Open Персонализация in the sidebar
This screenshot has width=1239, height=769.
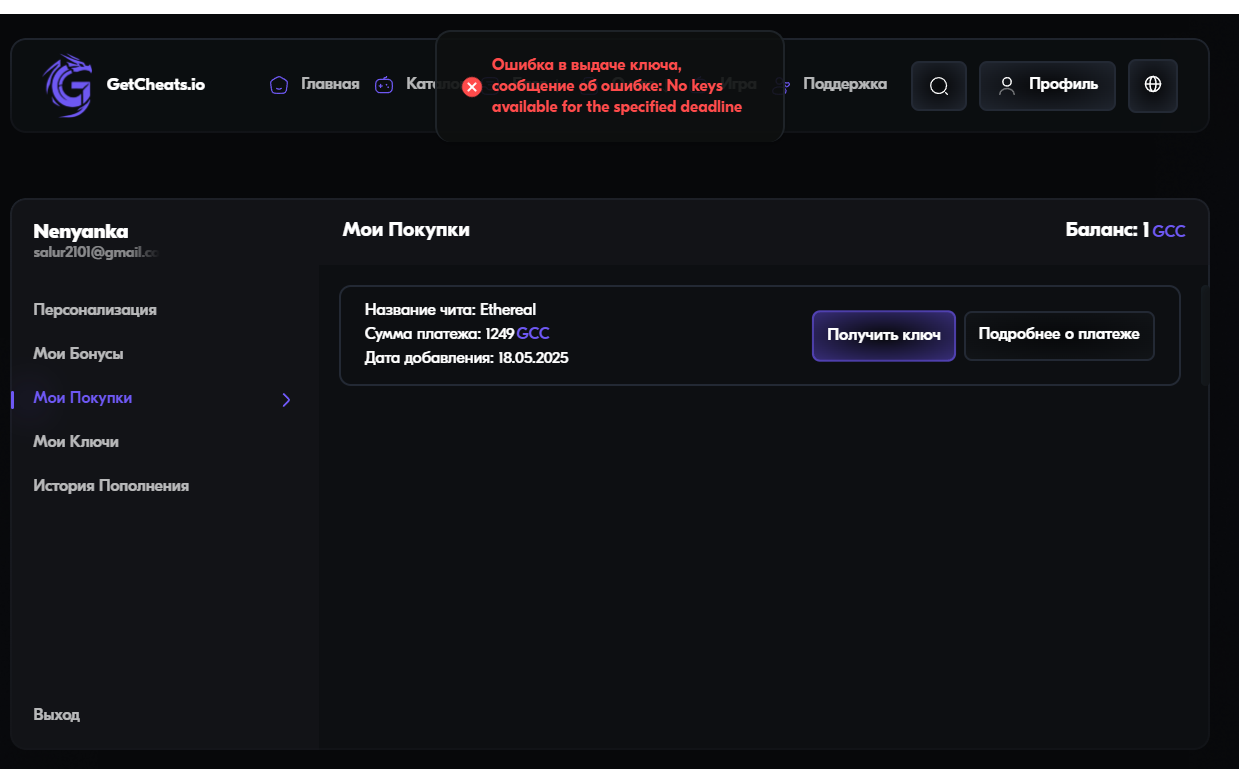pyautogui.click(x=95, y=310)
